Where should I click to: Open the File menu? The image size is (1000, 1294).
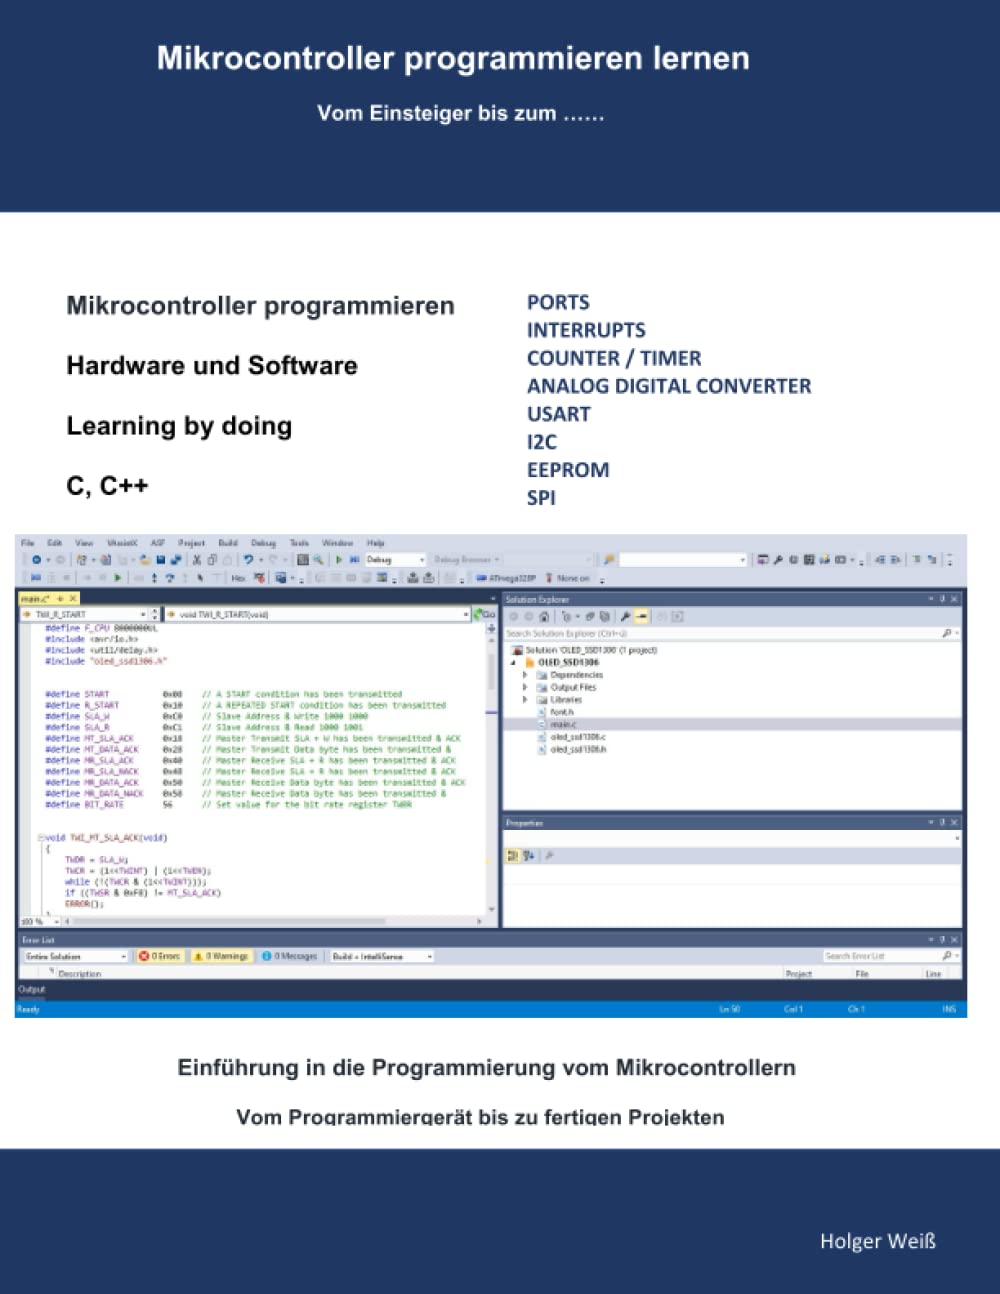pos(28,543)
